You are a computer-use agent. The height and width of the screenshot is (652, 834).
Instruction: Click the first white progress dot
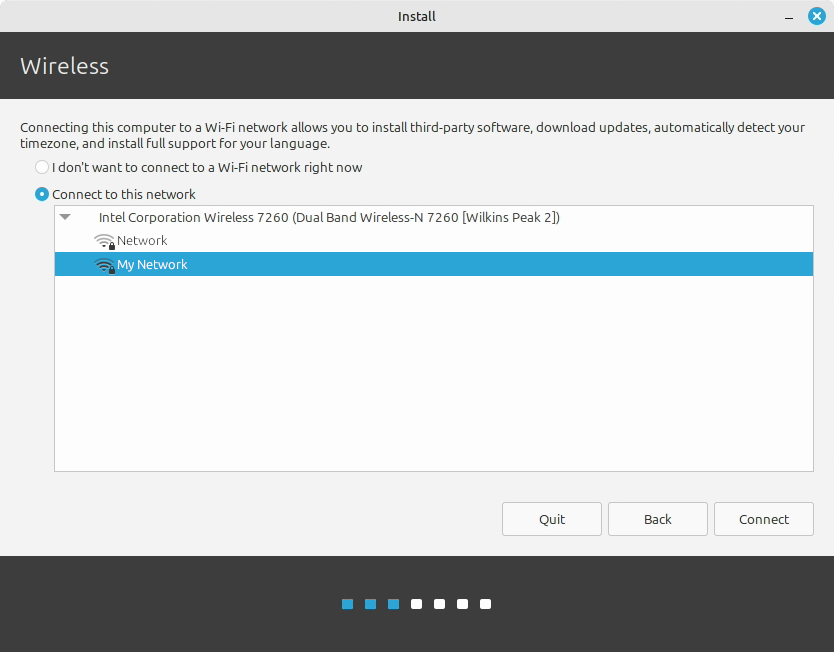pos(416,604)
